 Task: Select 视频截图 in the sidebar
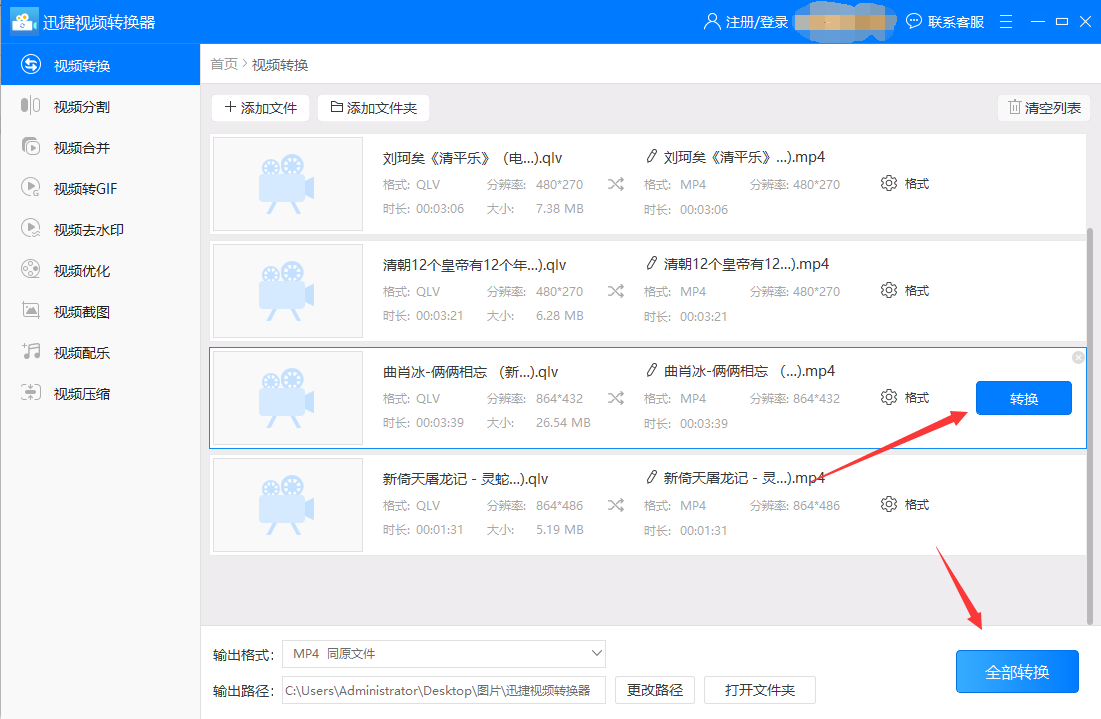pyautogui.click(x=100, y=311)
